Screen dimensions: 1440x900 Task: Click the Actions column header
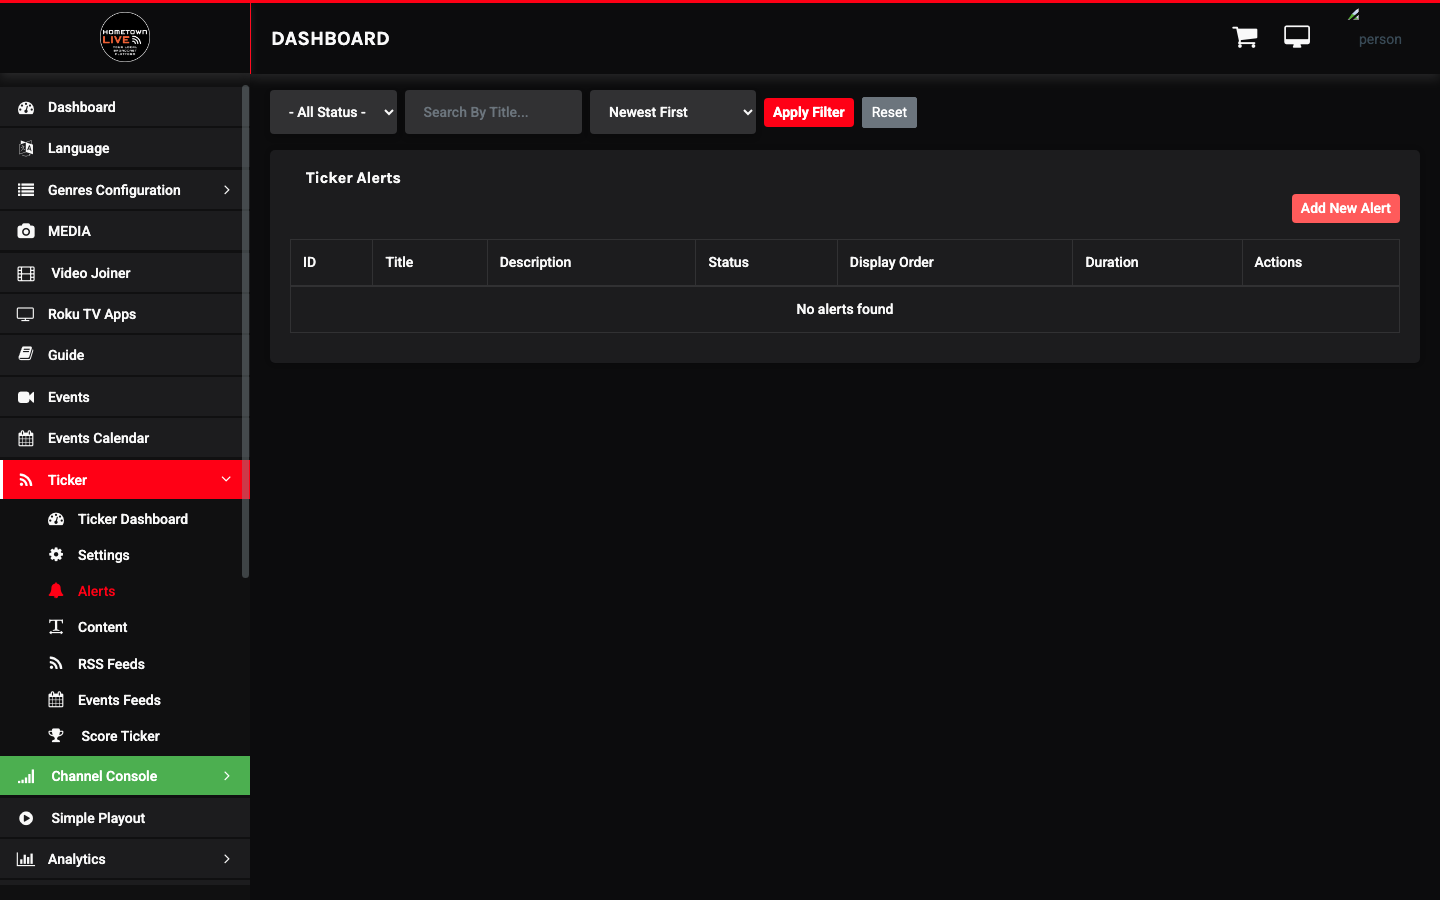1320,262
